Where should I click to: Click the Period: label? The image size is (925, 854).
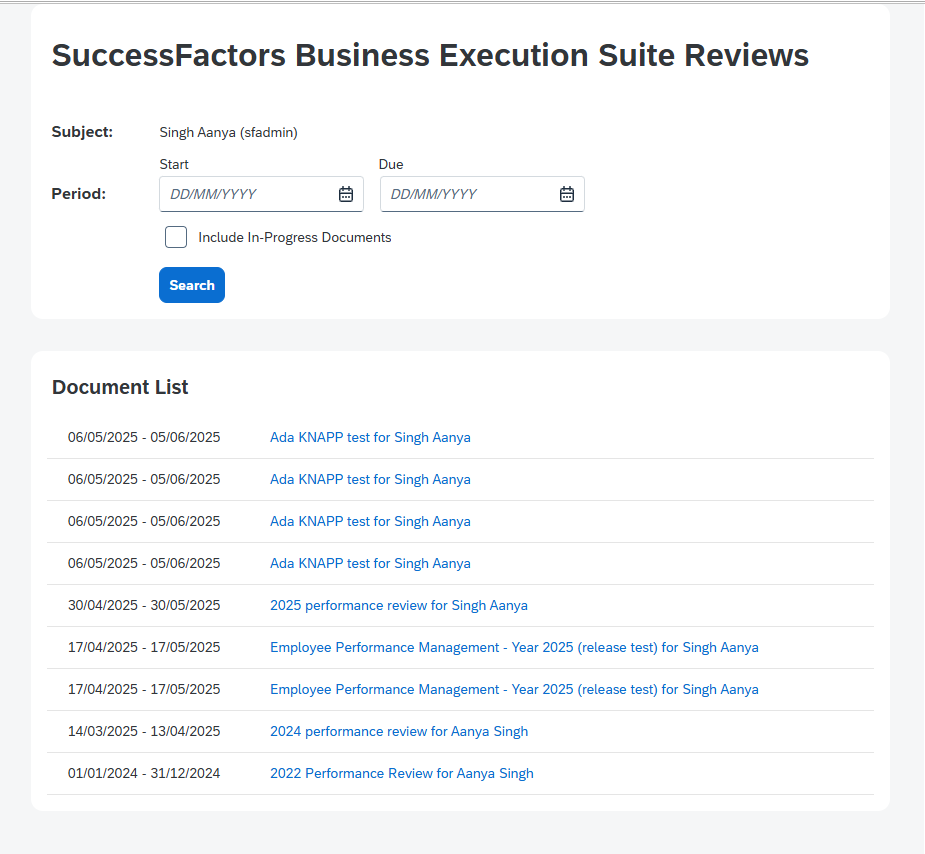click(78, 194)
